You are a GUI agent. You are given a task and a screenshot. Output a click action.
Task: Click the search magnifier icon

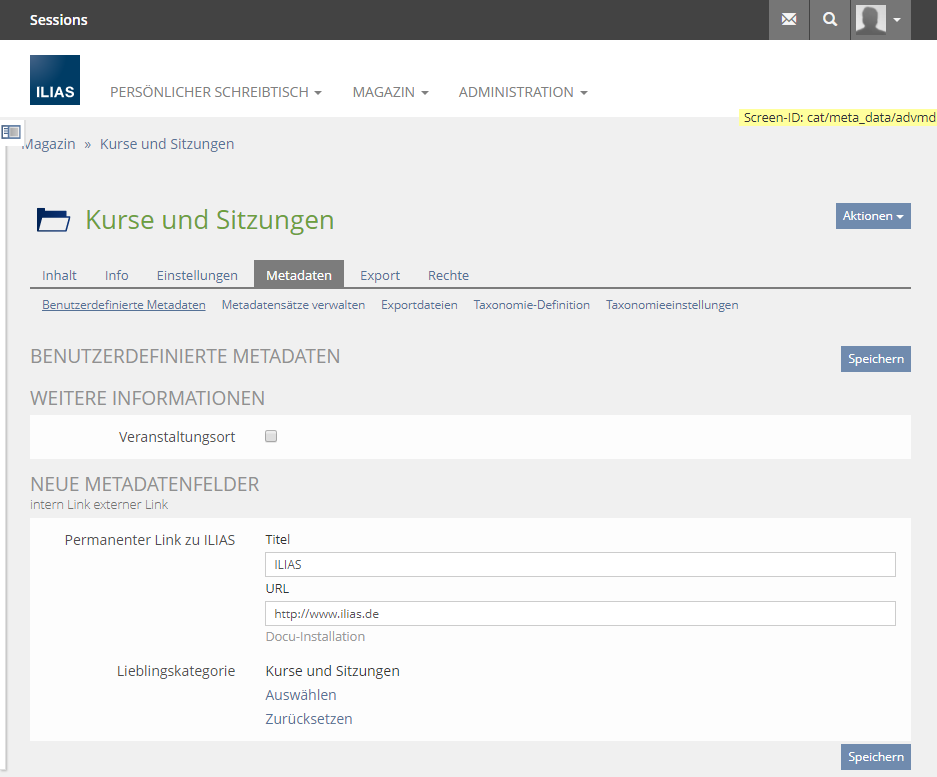tap(830, 20)
